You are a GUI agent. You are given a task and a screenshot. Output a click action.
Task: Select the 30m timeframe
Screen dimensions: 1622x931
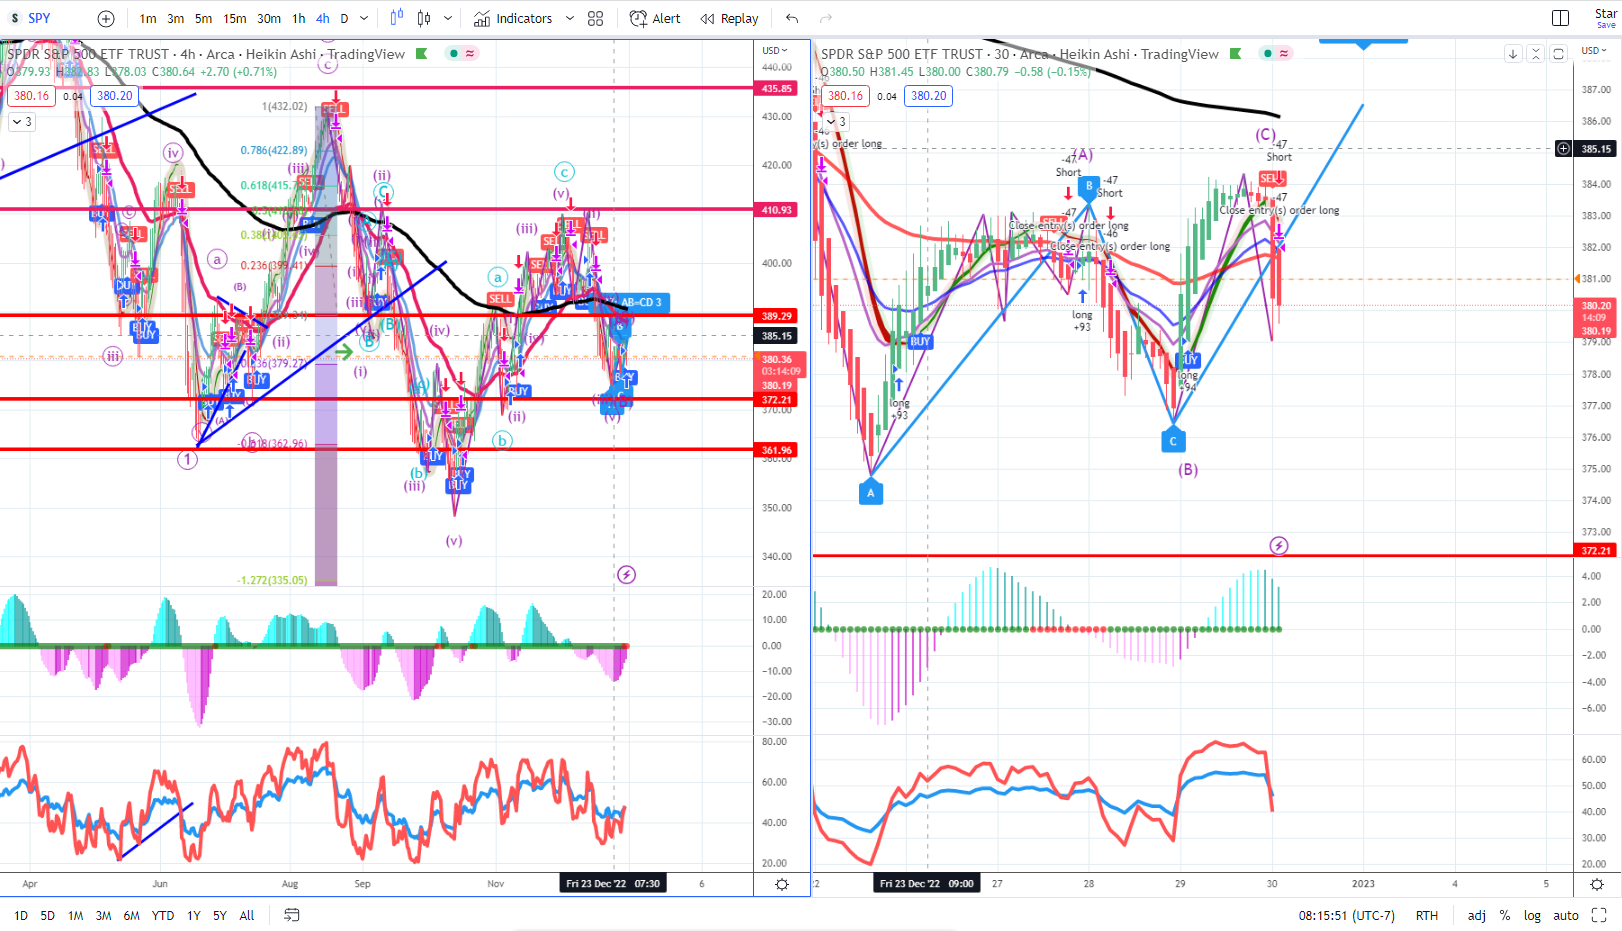coord(269,18)
